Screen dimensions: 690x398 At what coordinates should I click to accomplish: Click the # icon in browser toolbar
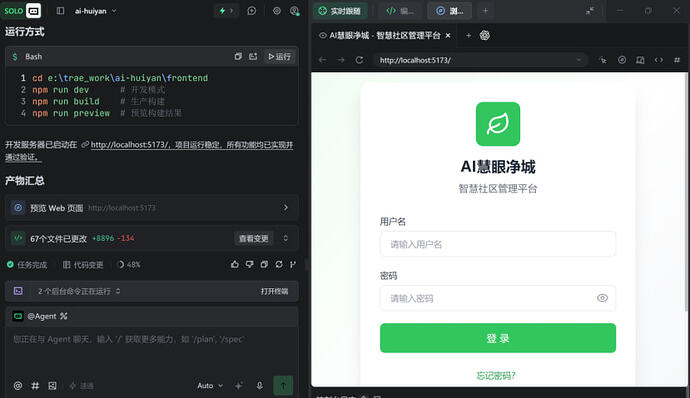coord(677,60)
